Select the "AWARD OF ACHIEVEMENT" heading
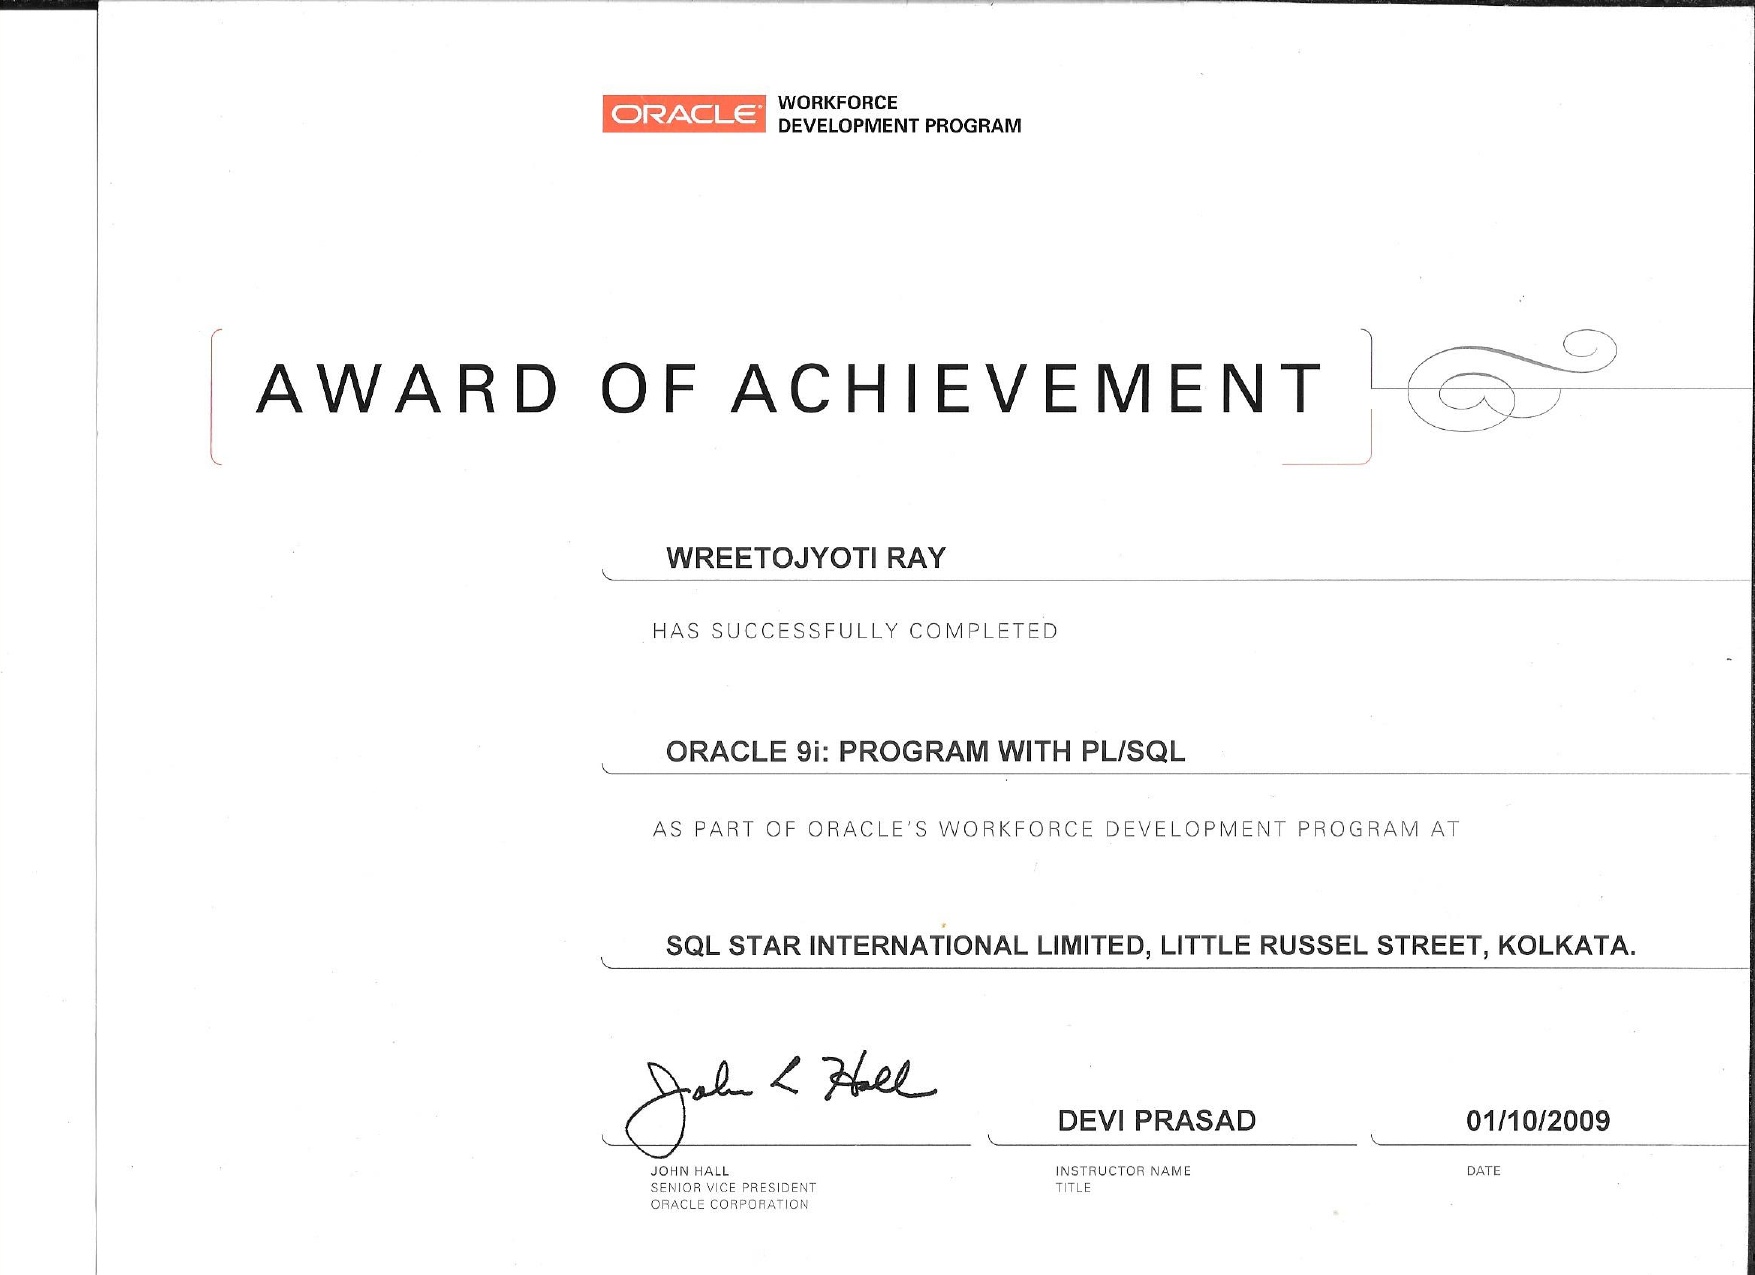Screen dimensions: 1755x1275 click(790, 389)
